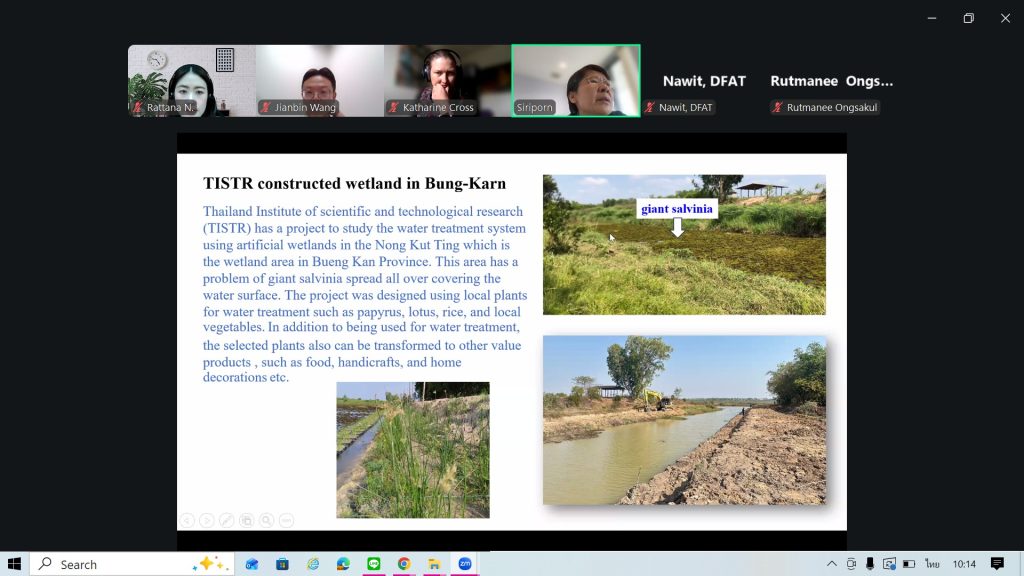1024x576 pixels.
Task: Launch Internet Explorer from the taskbar
Action: (313, 564)
